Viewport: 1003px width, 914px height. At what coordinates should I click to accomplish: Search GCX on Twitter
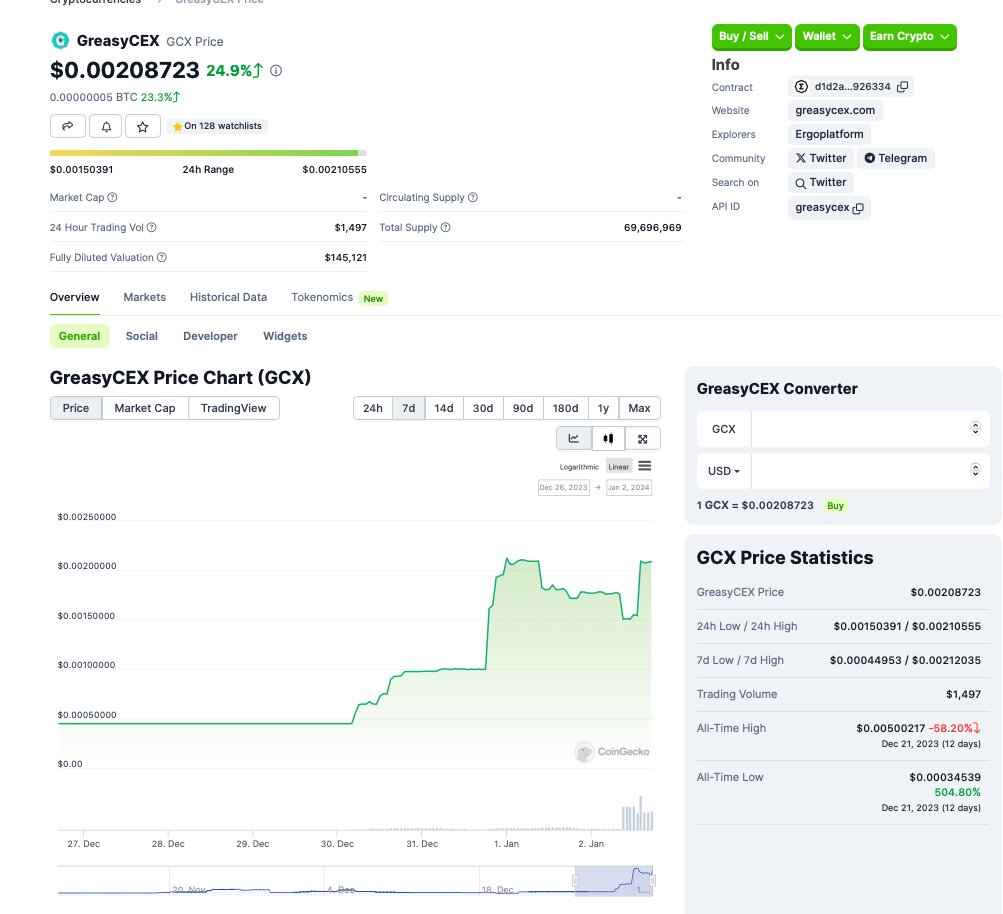pyautogui.click(x=821, y=182)
